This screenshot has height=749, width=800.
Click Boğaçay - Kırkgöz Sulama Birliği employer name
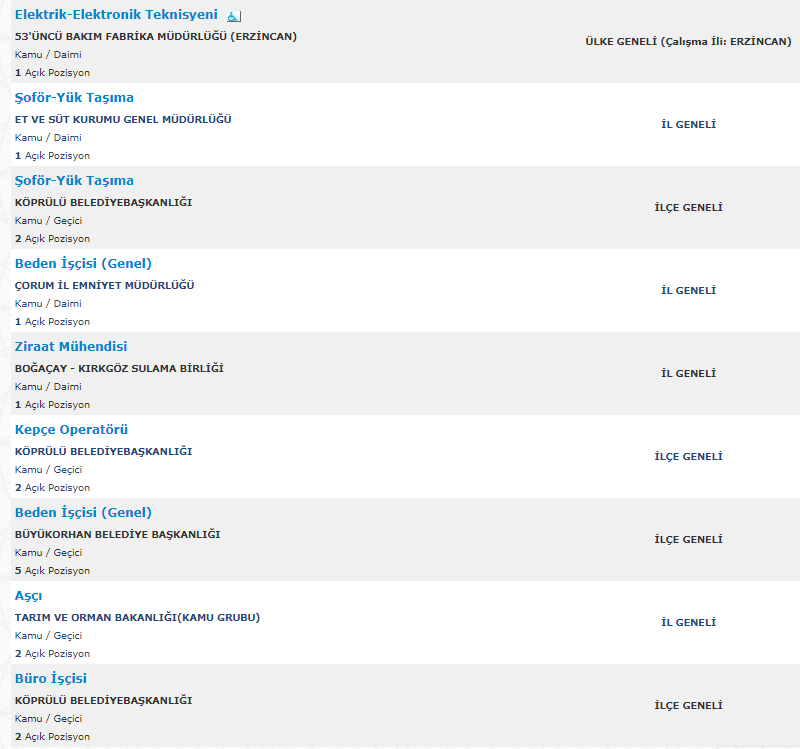click(x=119, y=368)
